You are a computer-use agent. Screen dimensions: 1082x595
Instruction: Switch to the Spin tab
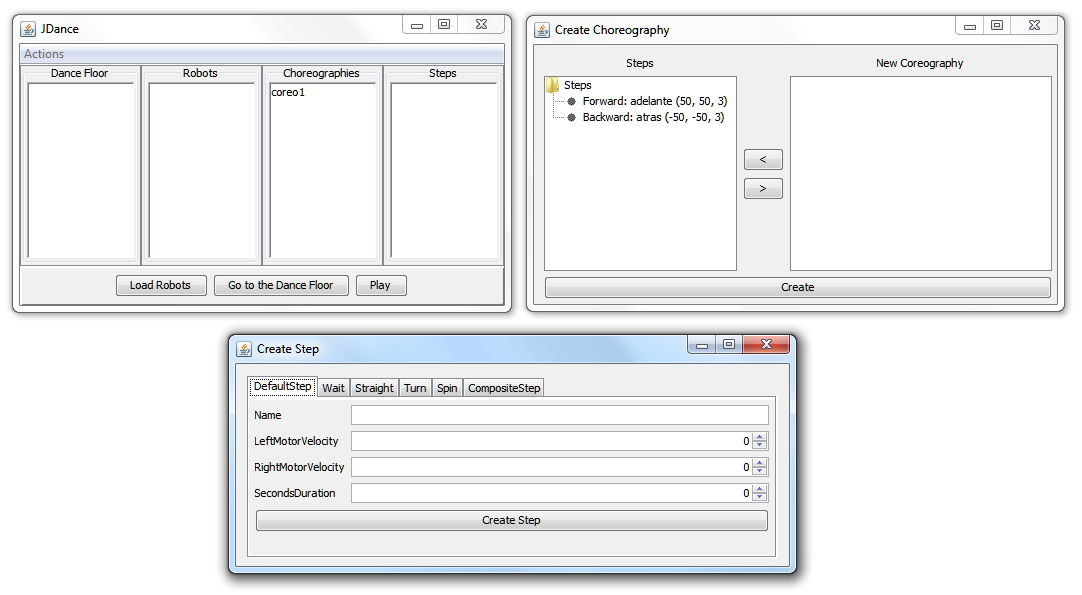[x=447, y=388]
